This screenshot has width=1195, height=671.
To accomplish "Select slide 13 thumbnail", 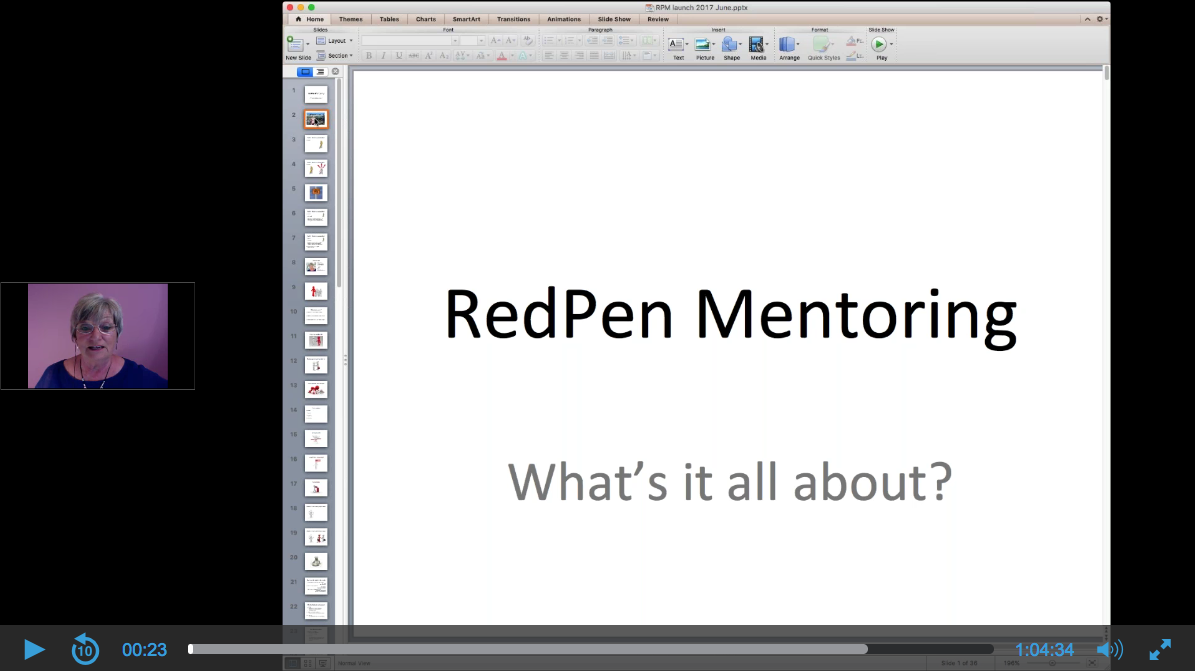I will click(316, 390).
